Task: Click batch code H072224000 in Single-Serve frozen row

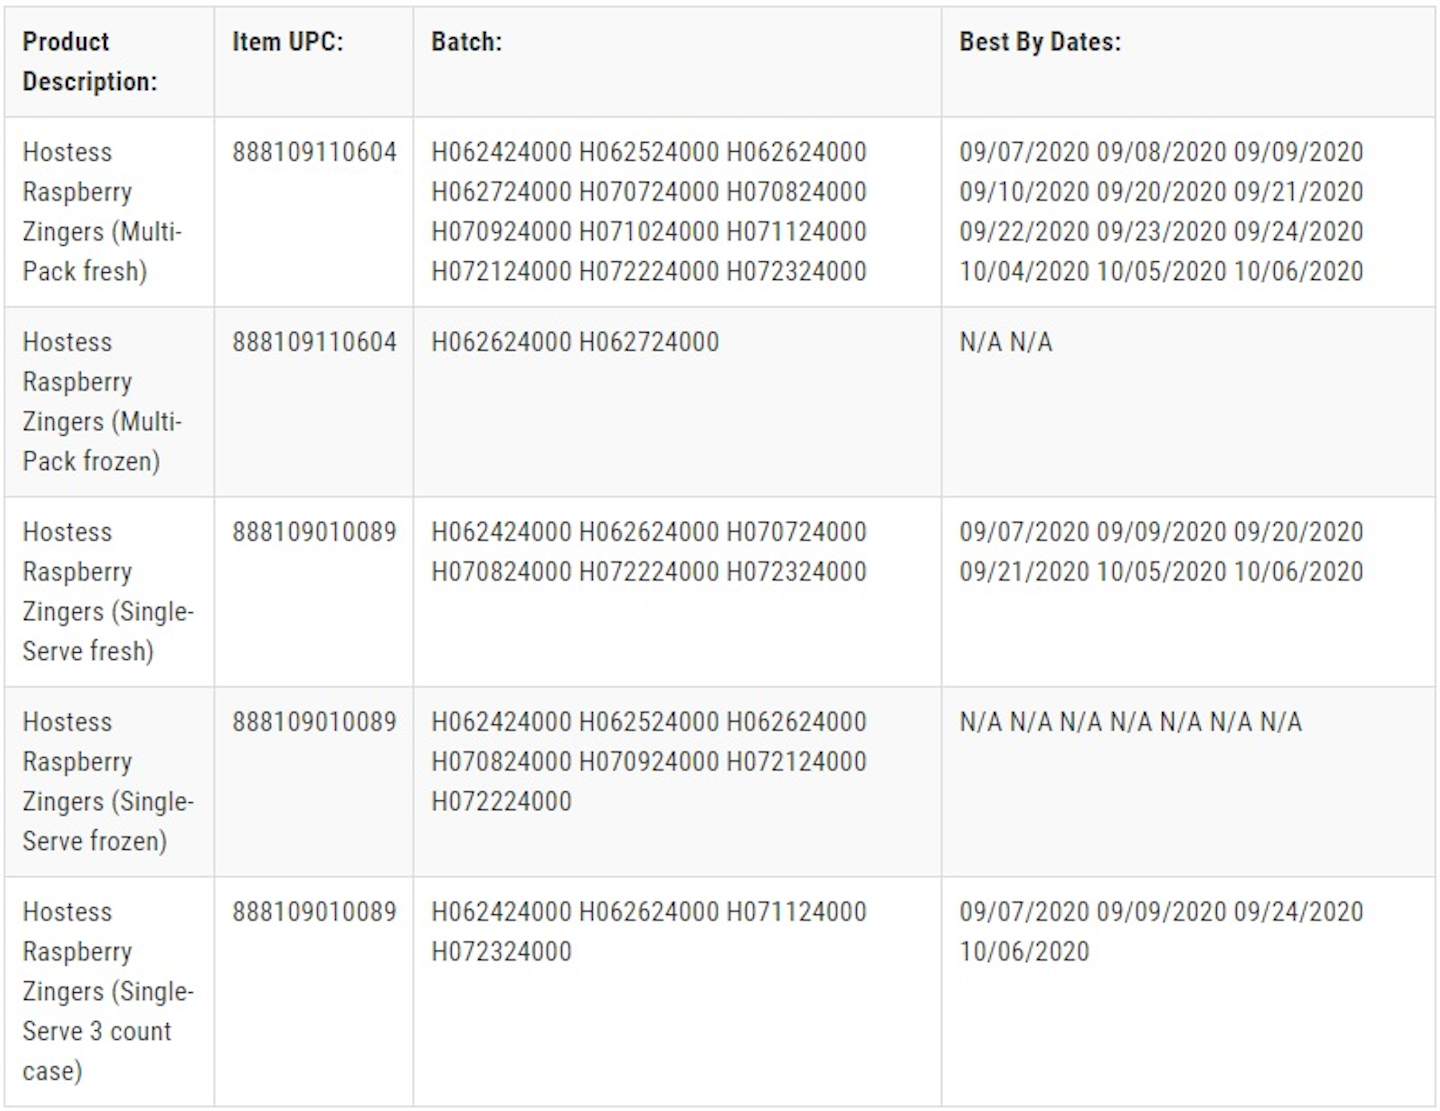Action: pyautogui.click(x=501, y=801)
